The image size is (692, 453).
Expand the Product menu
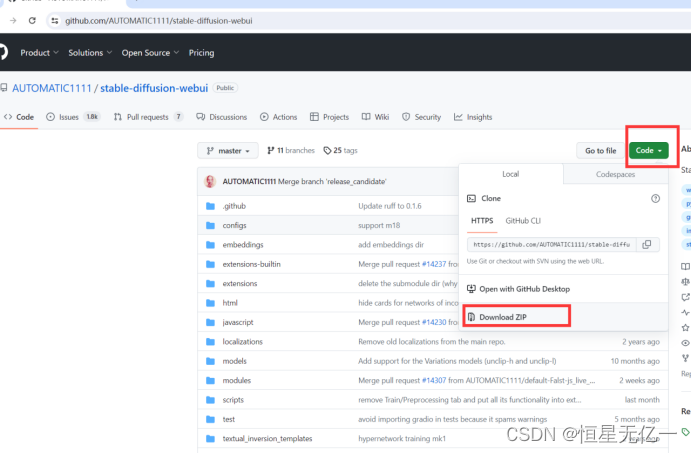(x=39, y=53)
